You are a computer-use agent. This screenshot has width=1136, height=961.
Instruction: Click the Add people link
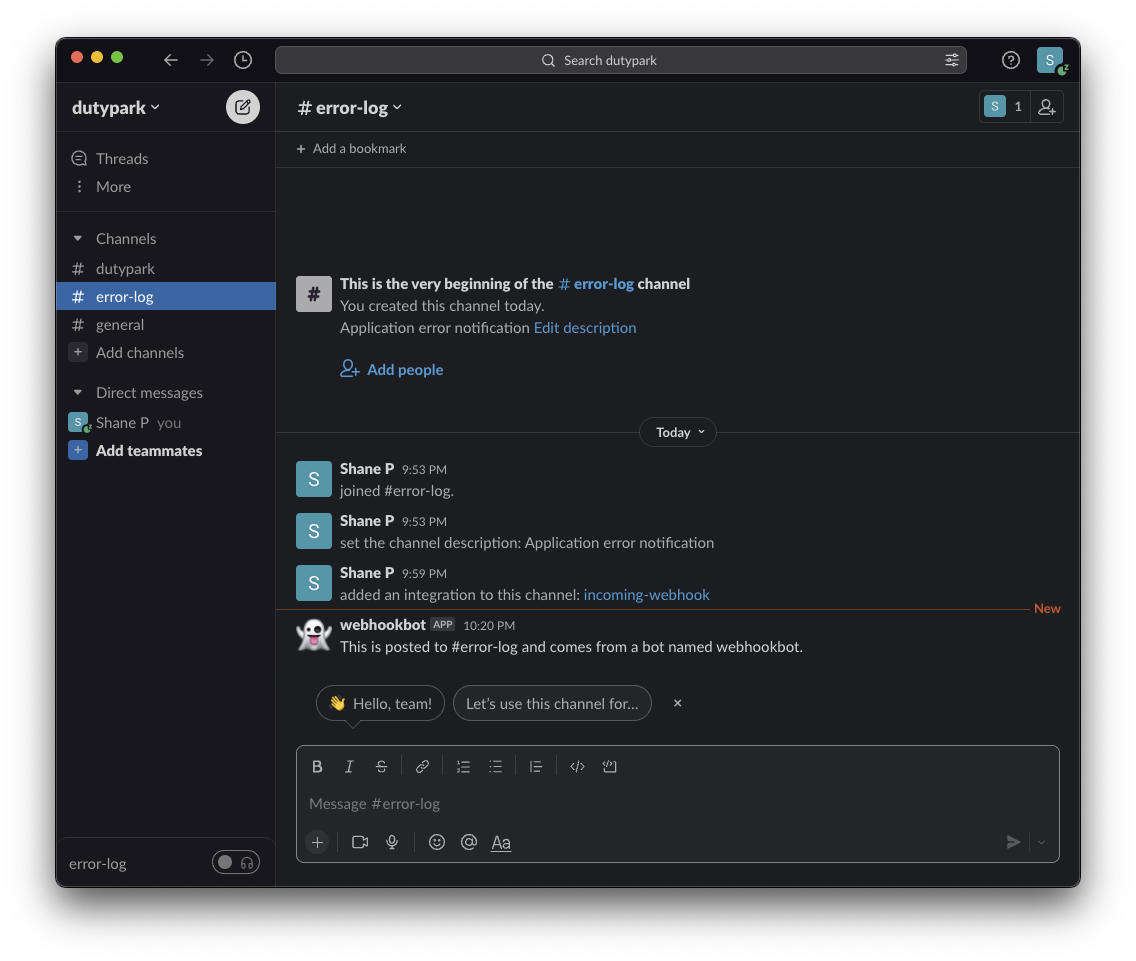[391, 370]
